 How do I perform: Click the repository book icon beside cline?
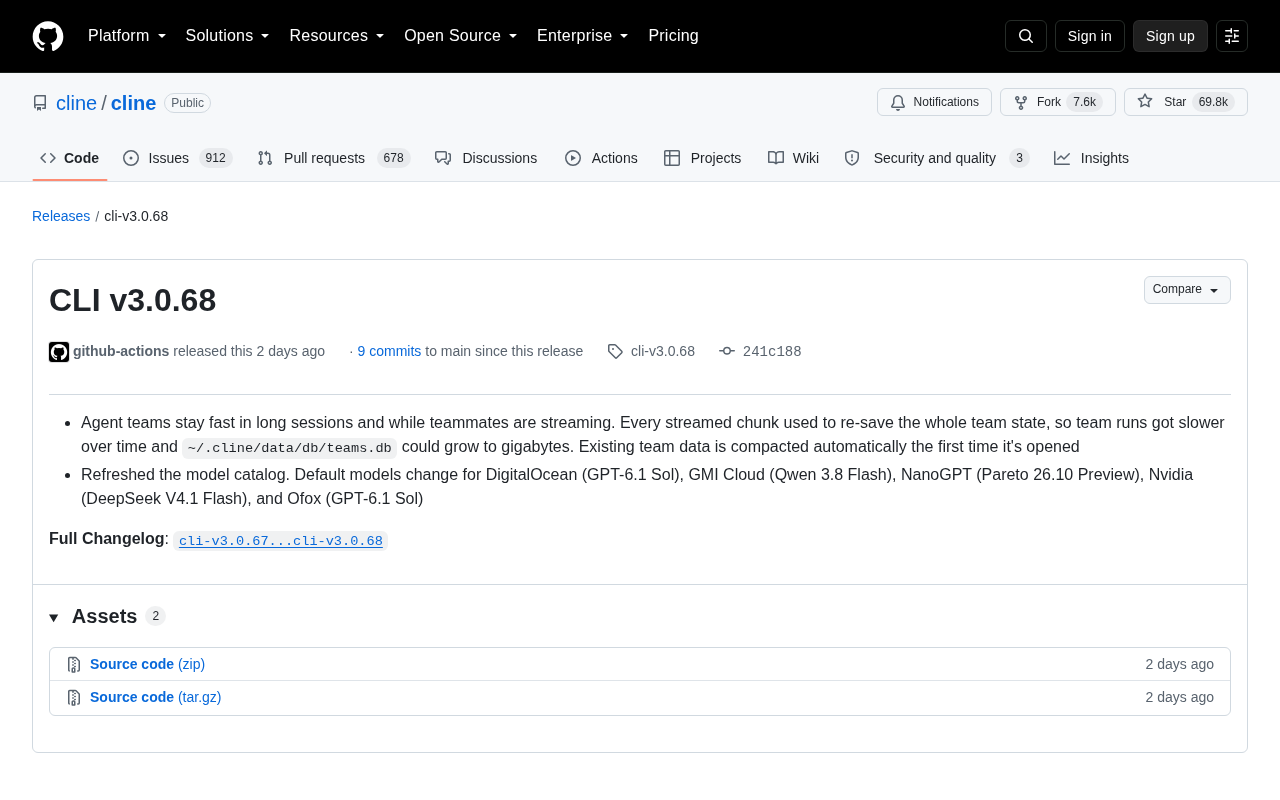coord(40,103)
